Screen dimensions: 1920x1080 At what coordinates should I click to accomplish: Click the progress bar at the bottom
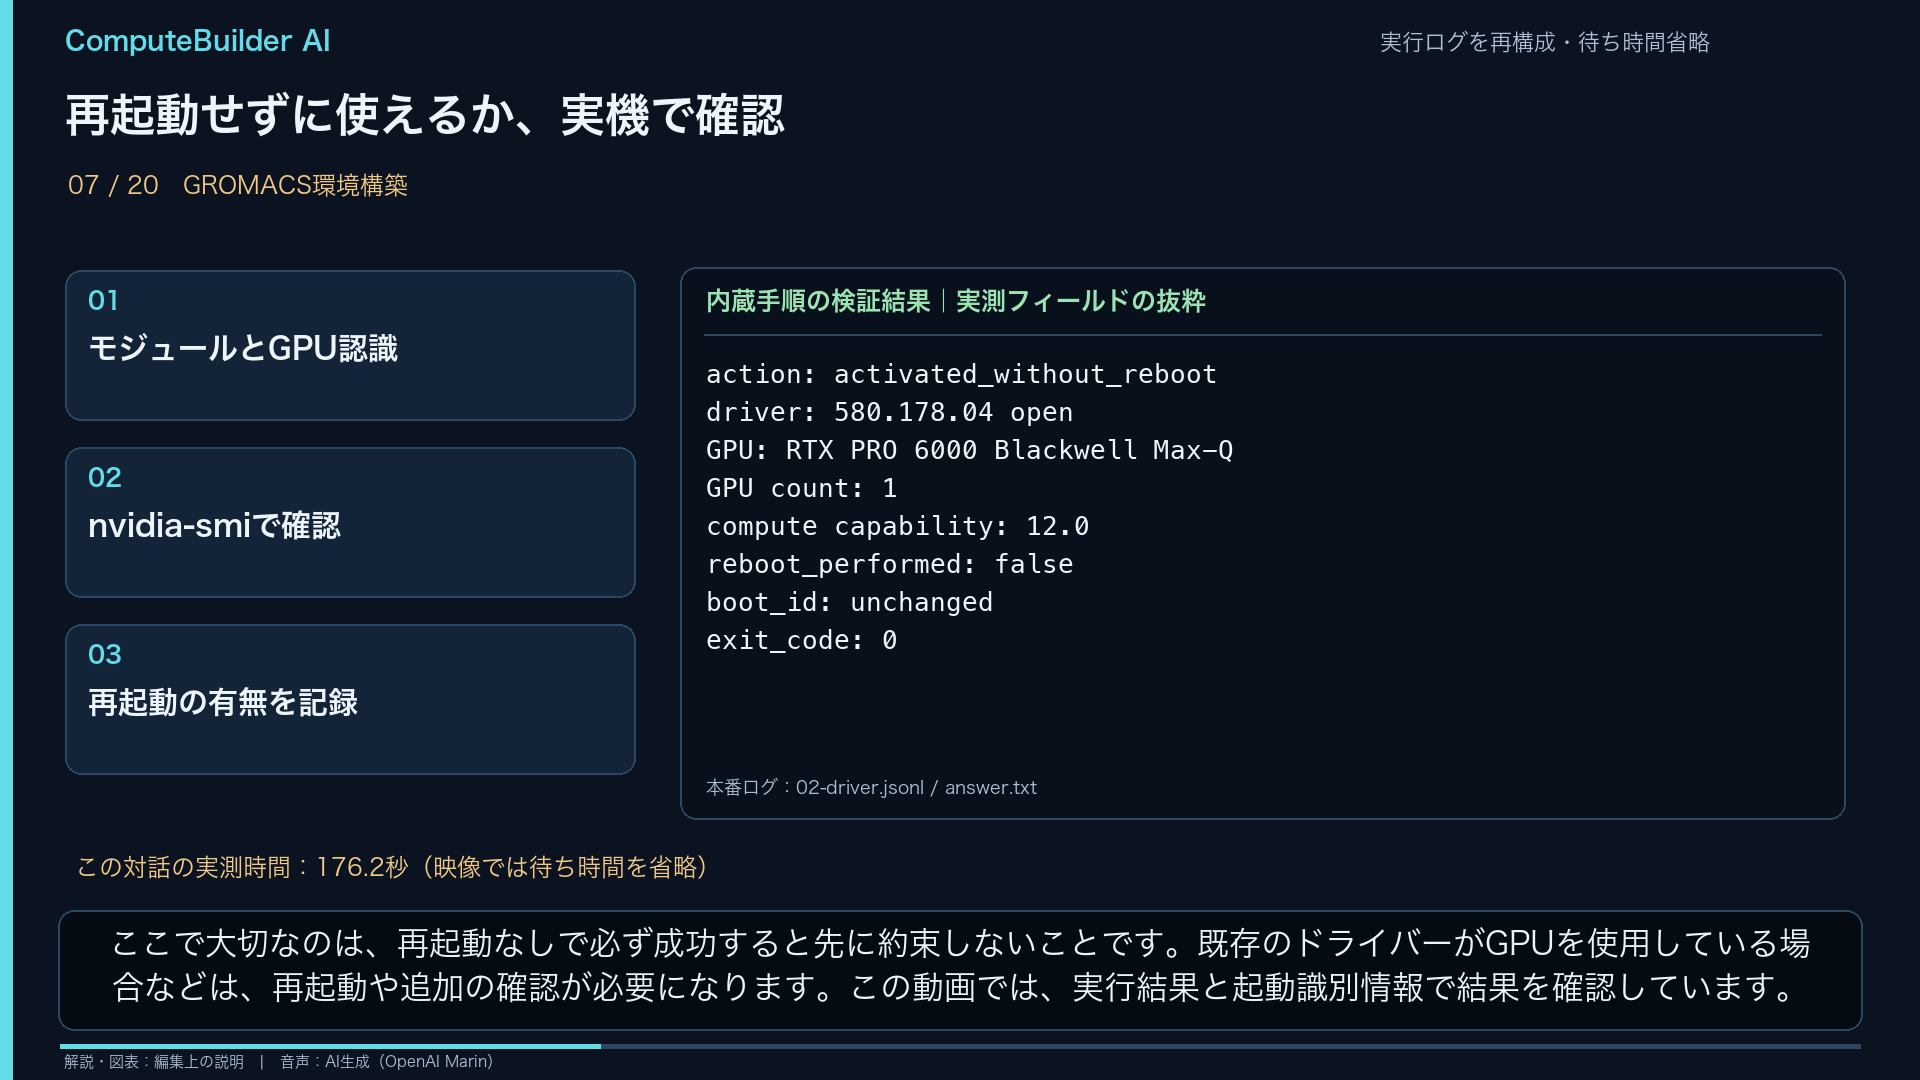[960, 1046]
